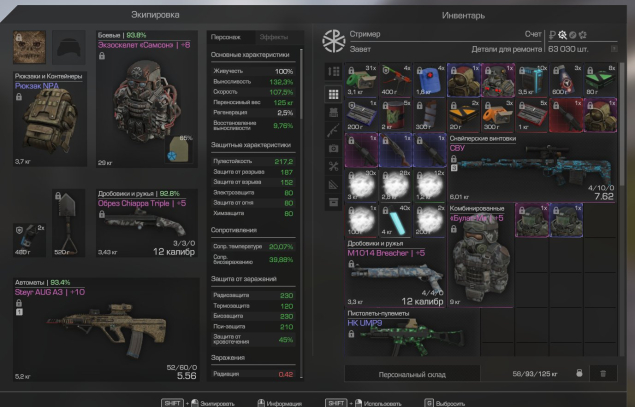Screen dimensions: 635x407
Task: Select the mask item in top-left equipment slot
Action: [x=29, y=47]
